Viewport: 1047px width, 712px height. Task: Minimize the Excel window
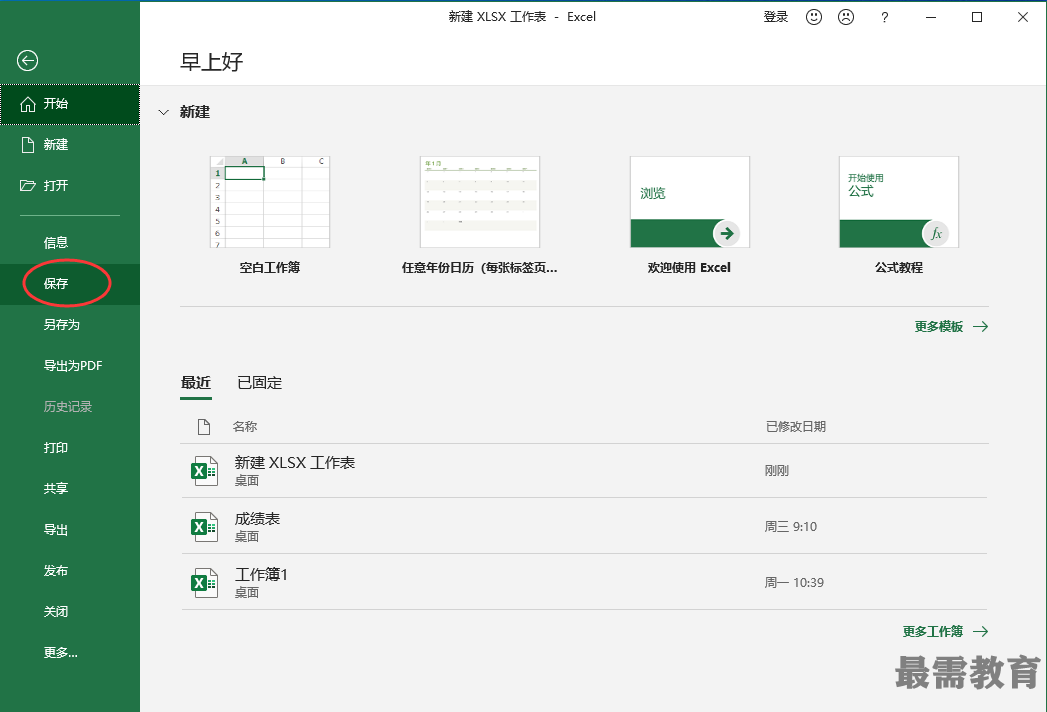[931, 17]
